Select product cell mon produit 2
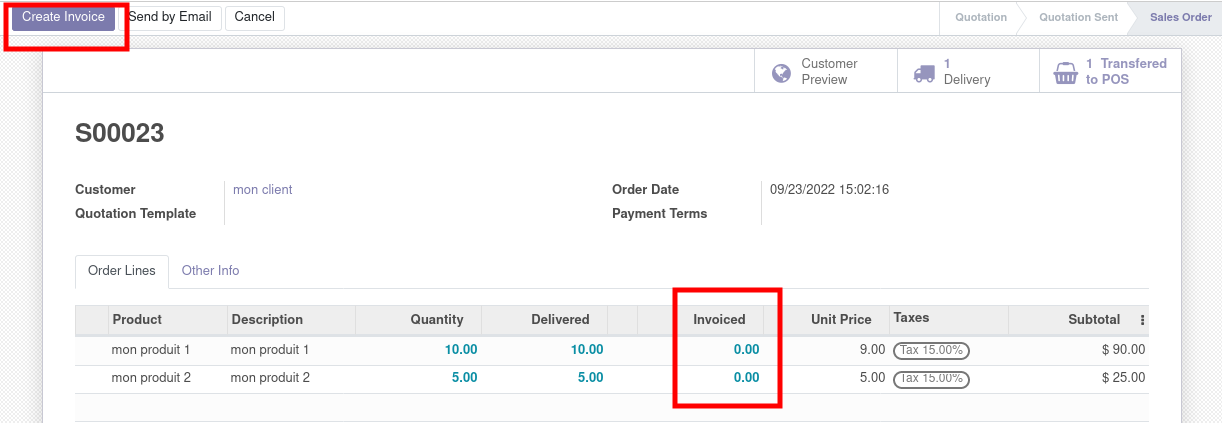The image size is (1222, 423). click(151, 378)
